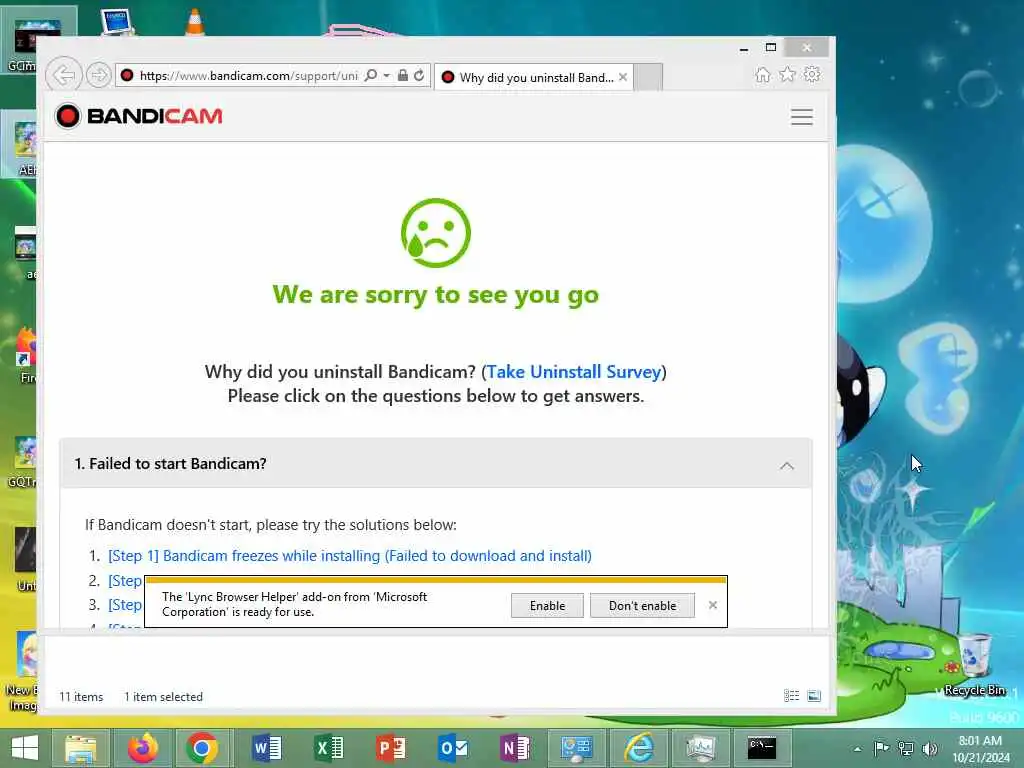The width and height of the screenshot is (1024, 768).
Task: Click the bandicam.com address field
Action: [x=248, y=76]
